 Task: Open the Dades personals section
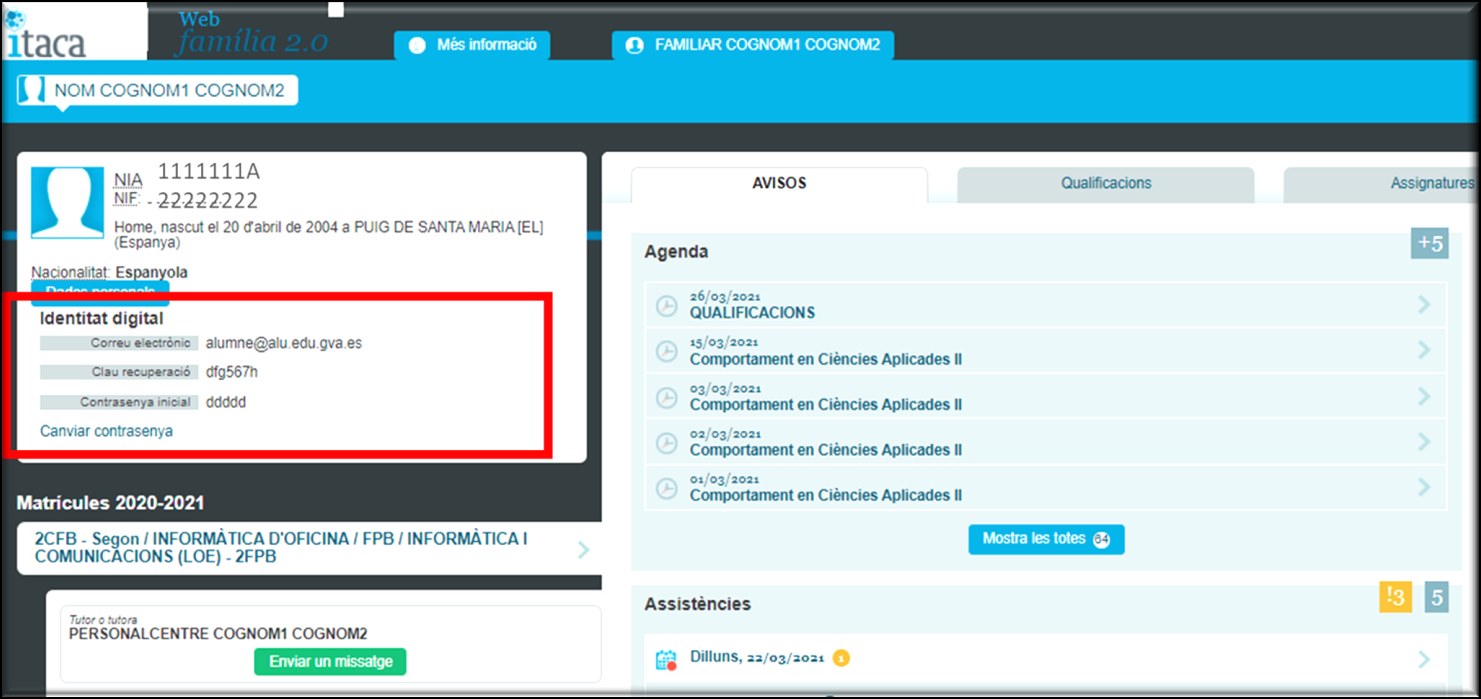point(100,292)
